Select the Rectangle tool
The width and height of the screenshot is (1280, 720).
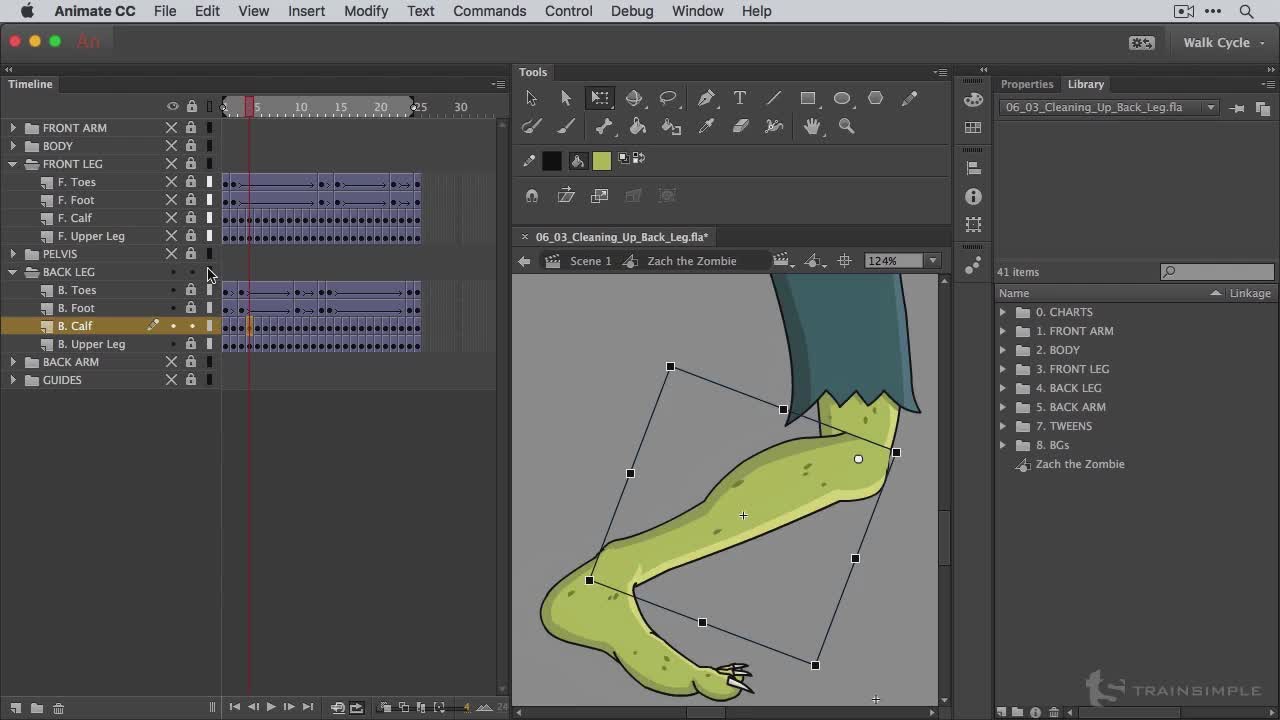point(808,98)
